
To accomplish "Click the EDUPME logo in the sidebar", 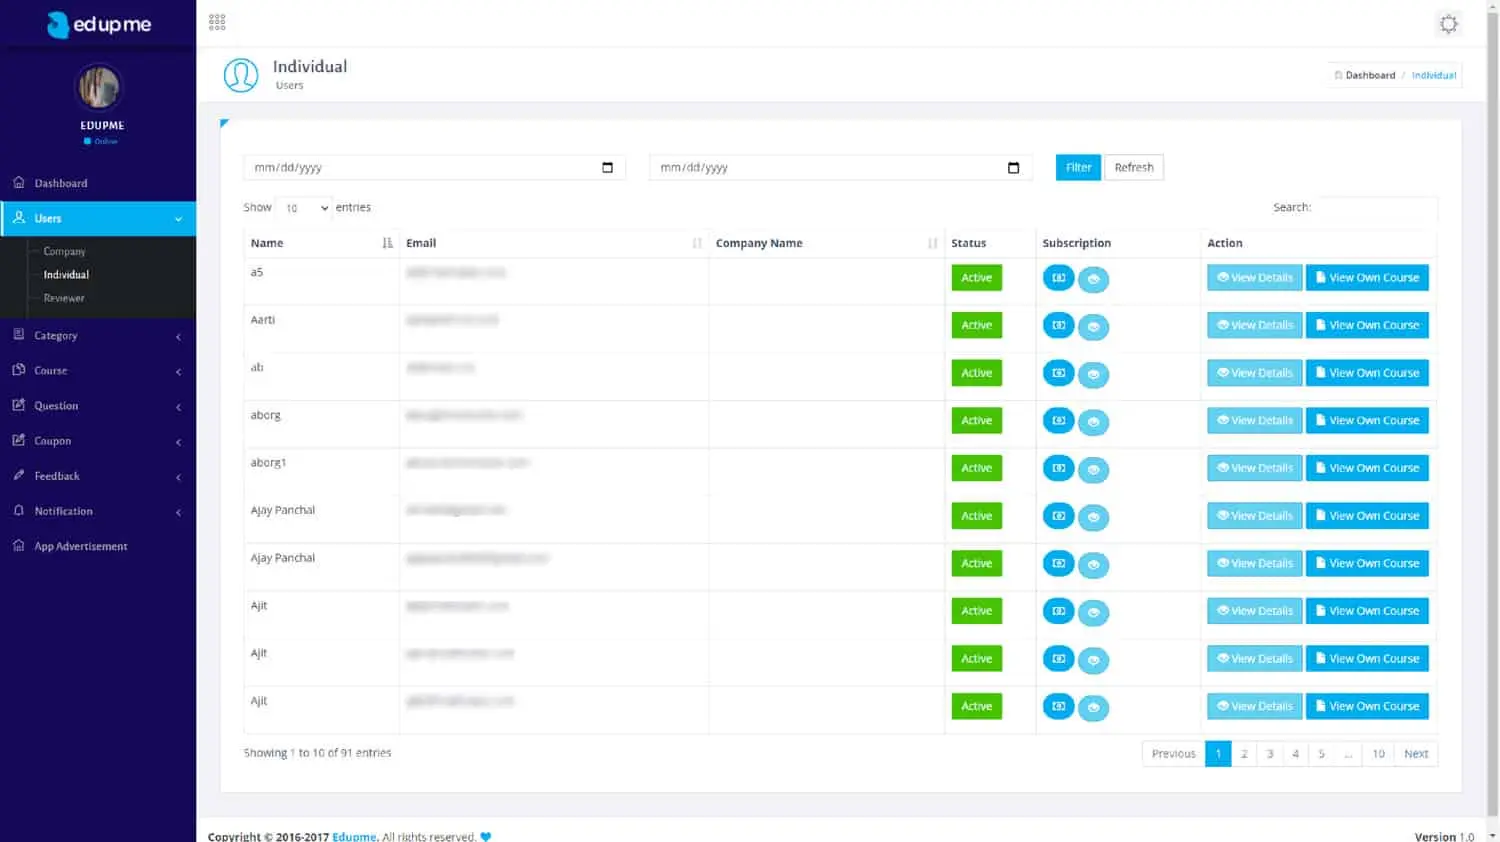I will pyautogui.click(x=98, y=22).
